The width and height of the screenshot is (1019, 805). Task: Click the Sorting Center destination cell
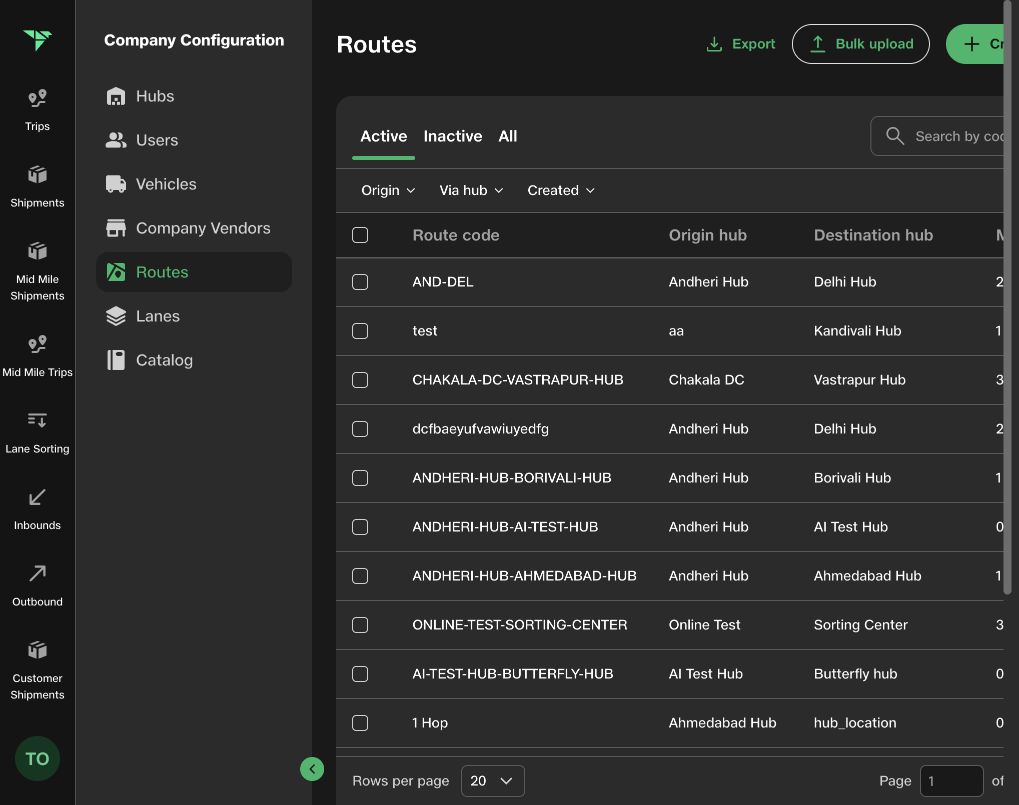tap(860, 625)
